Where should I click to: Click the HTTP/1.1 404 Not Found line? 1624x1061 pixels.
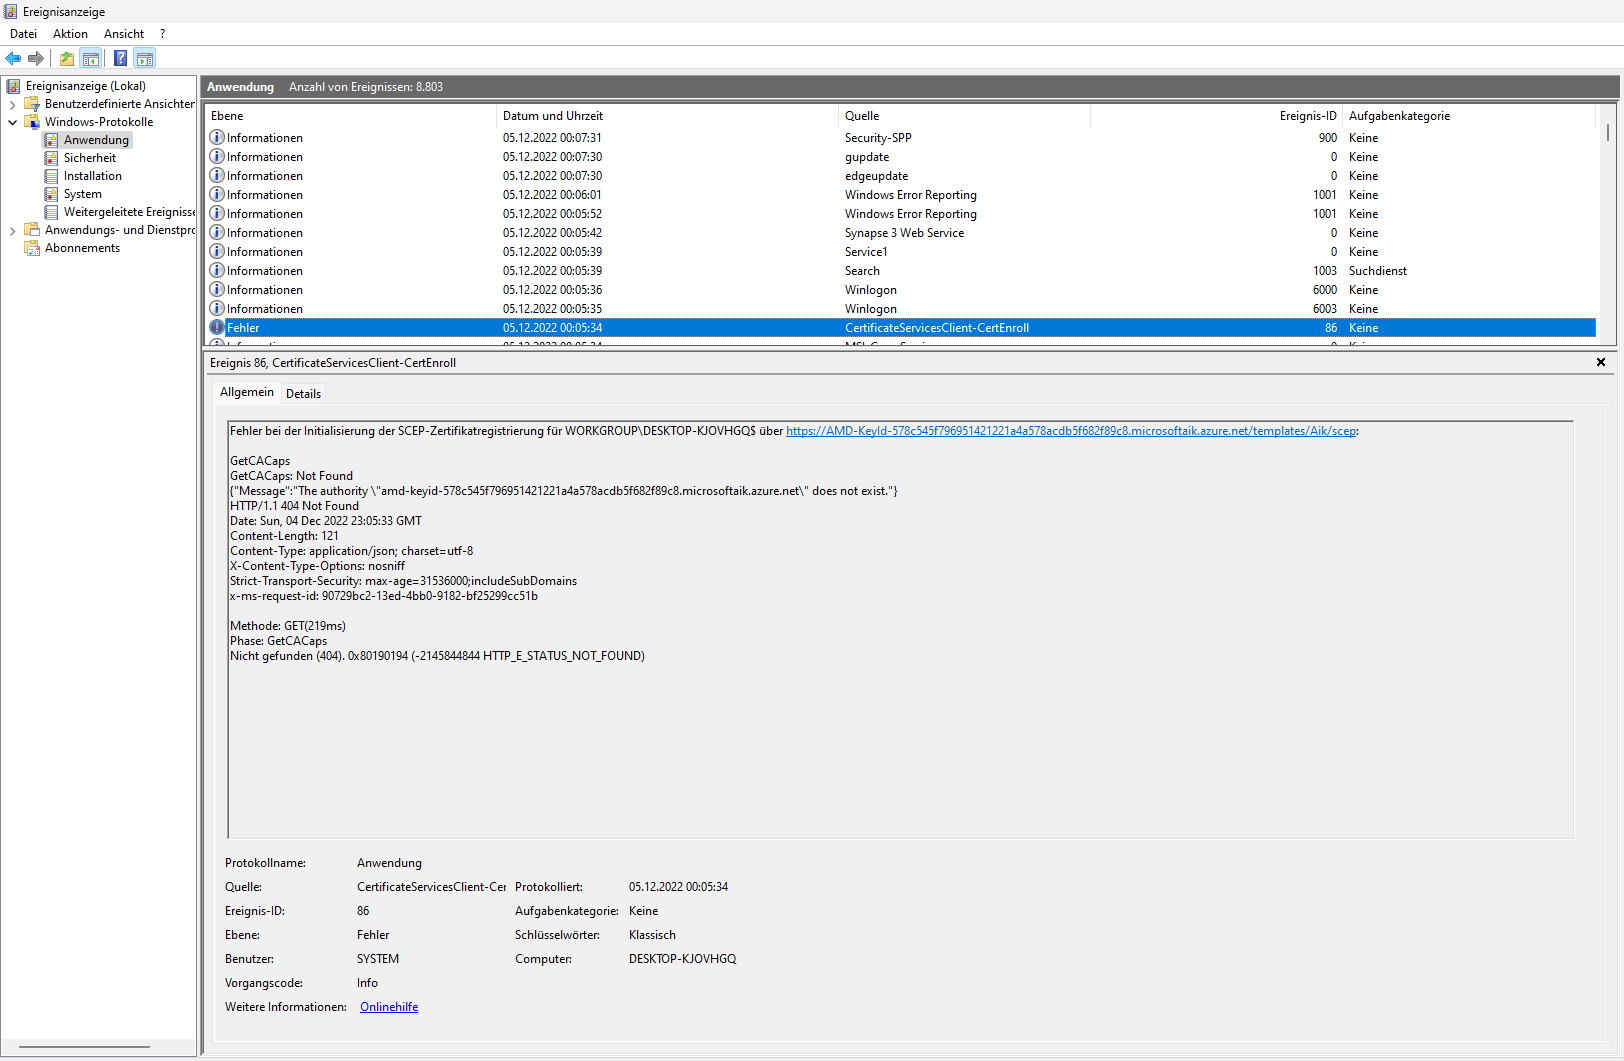294,506
